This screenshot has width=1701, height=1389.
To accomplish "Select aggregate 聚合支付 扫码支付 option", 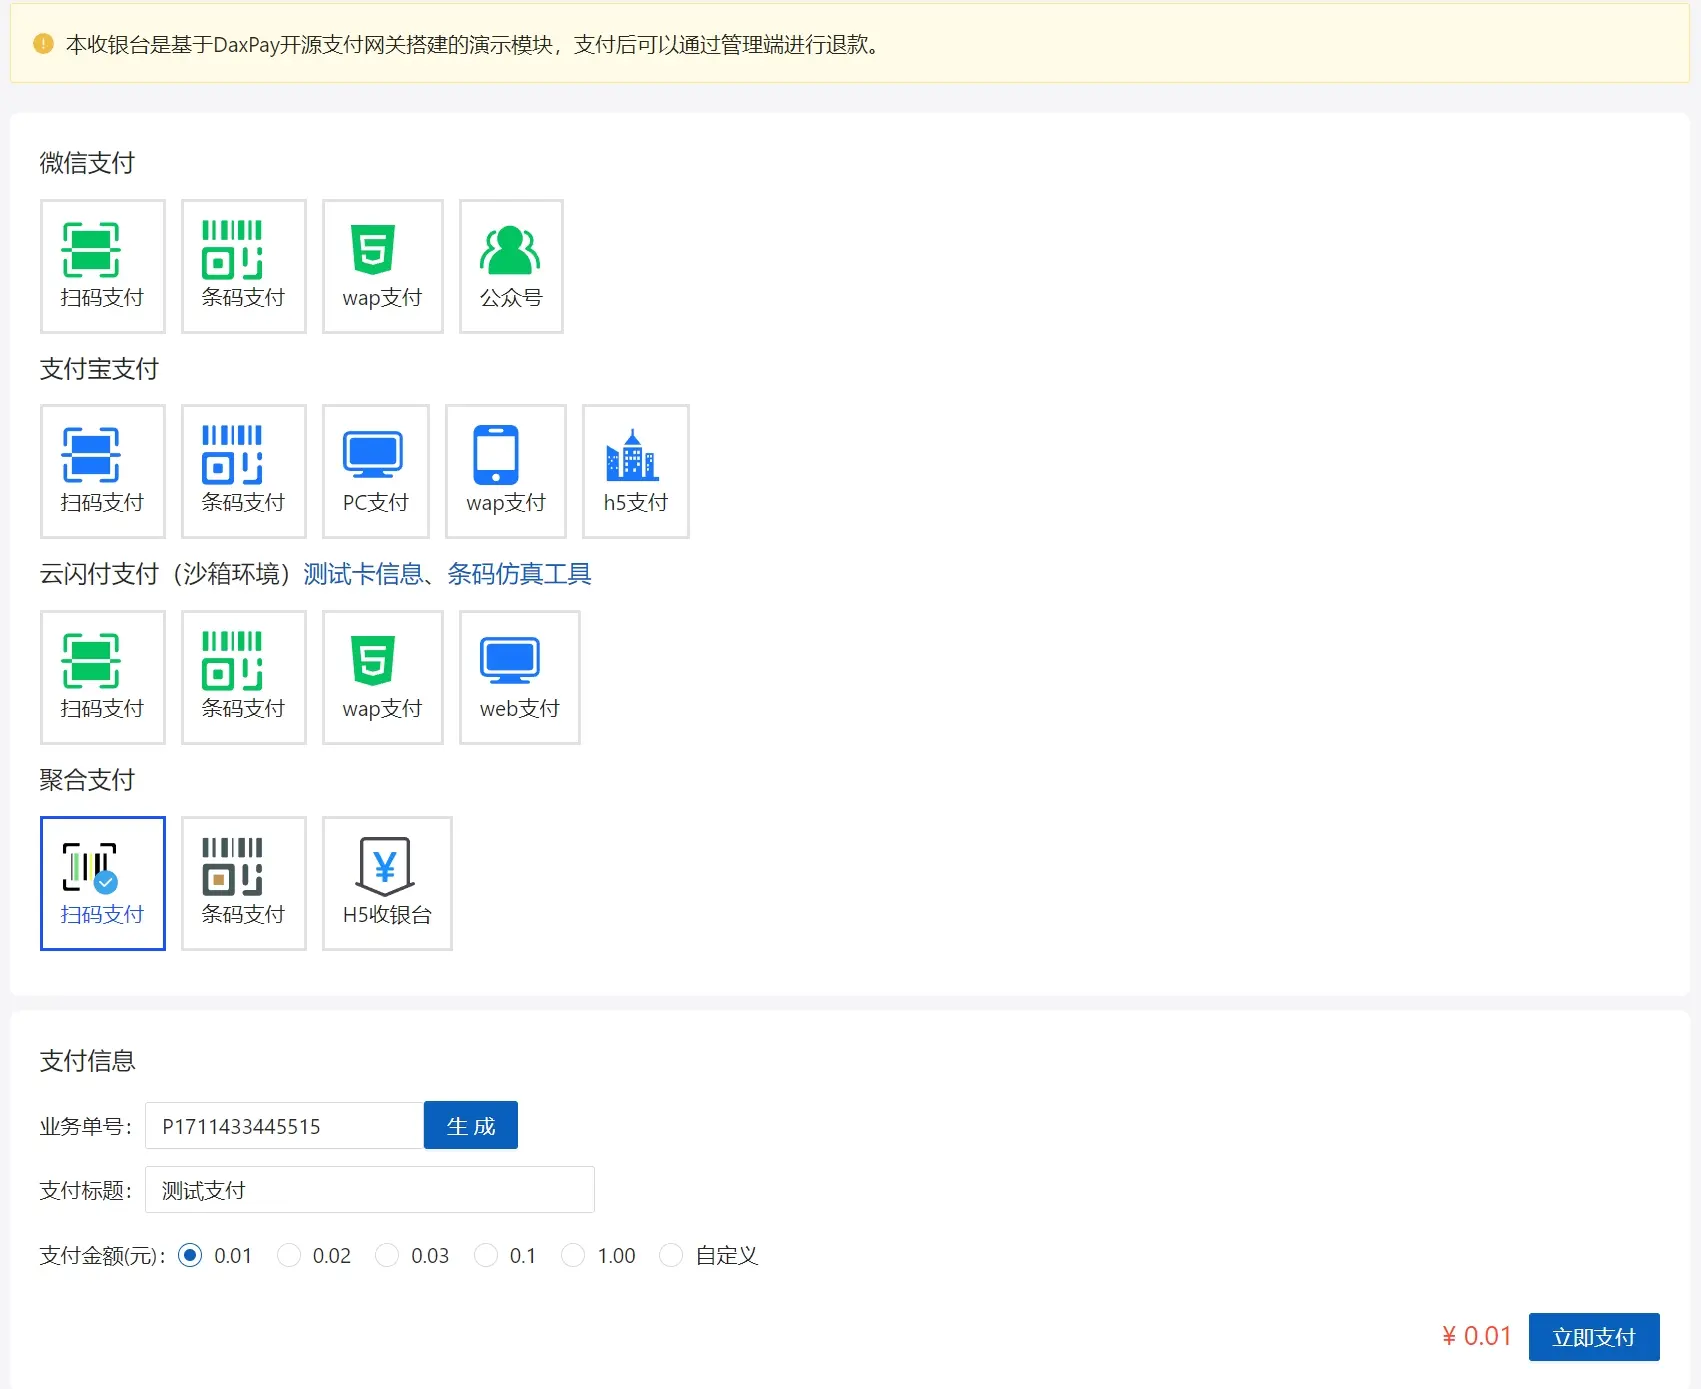I will (103, 883).
